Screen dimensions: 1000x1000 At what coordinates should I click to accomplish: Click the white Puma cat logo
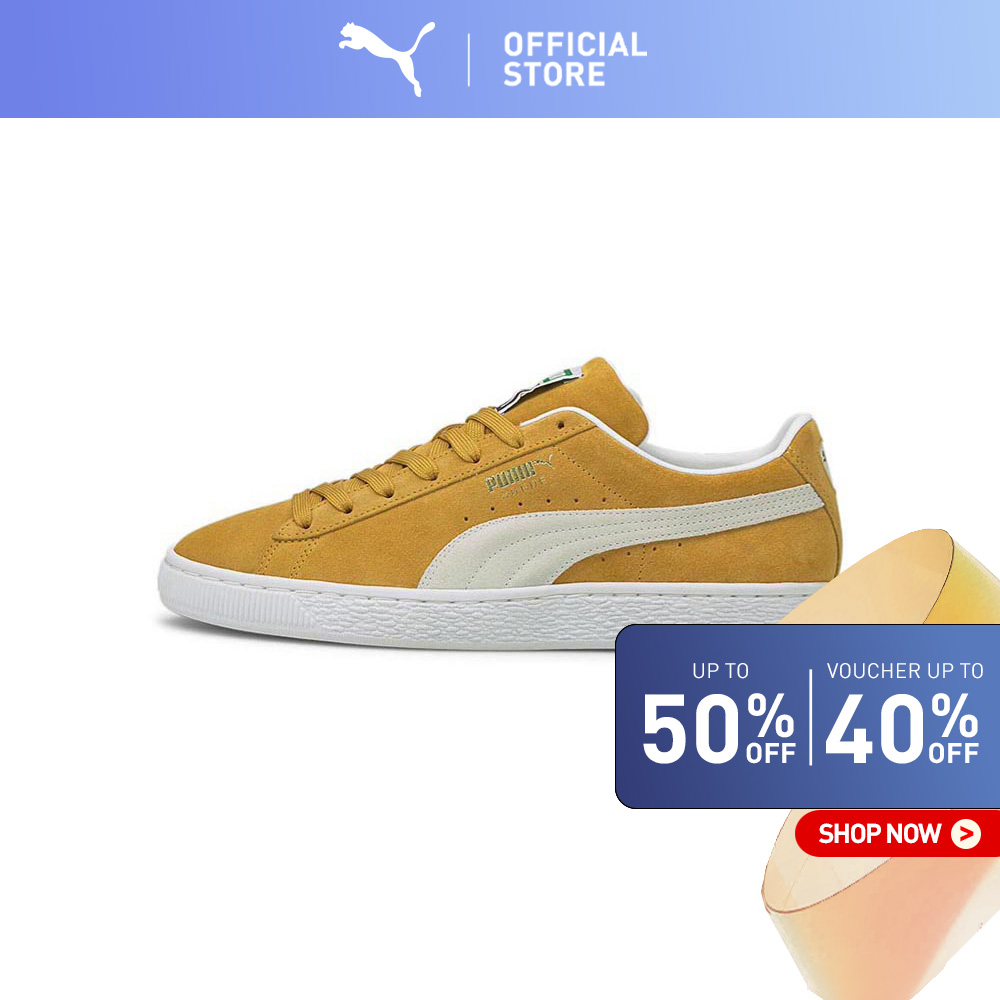(x=387, y=59)
